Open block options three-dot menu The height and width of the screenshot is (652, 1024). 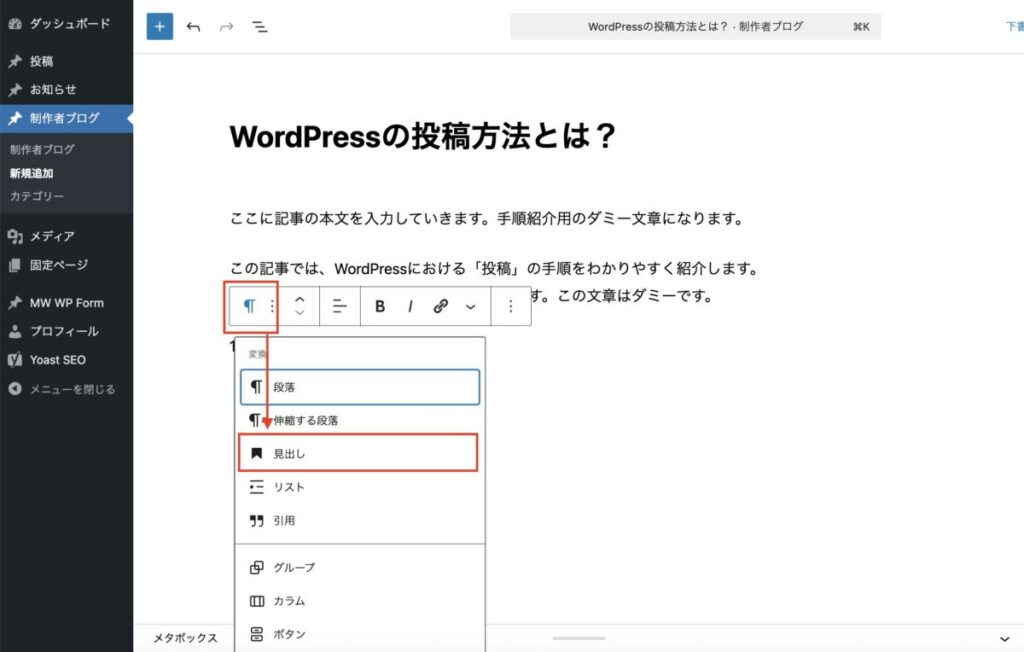tap(511, 306)
